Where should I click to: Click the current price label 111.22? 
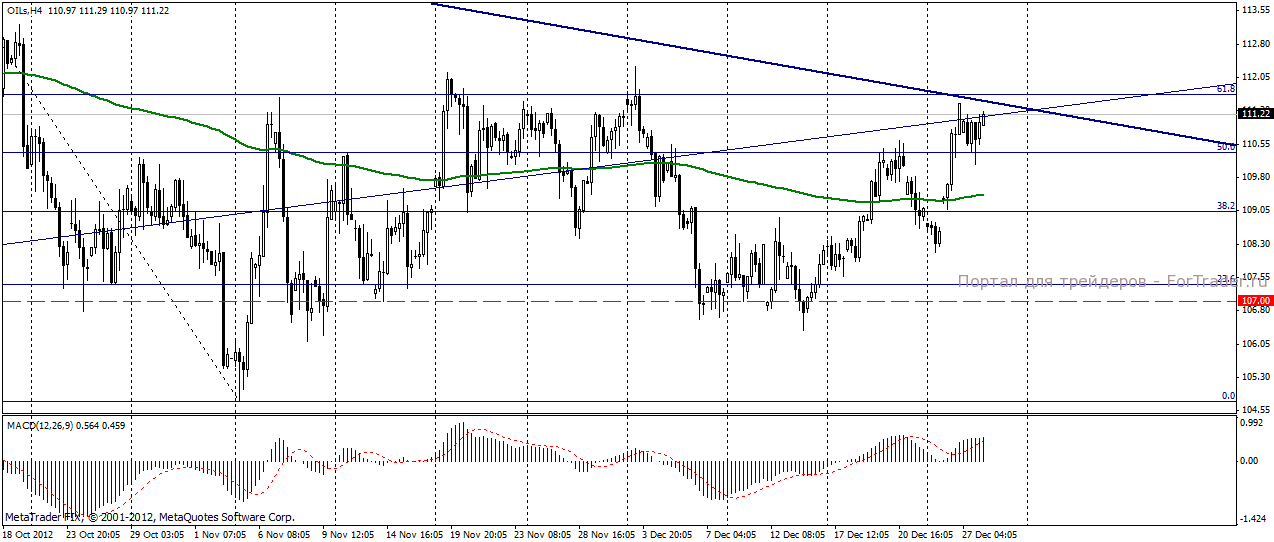tap(1254, 114)
